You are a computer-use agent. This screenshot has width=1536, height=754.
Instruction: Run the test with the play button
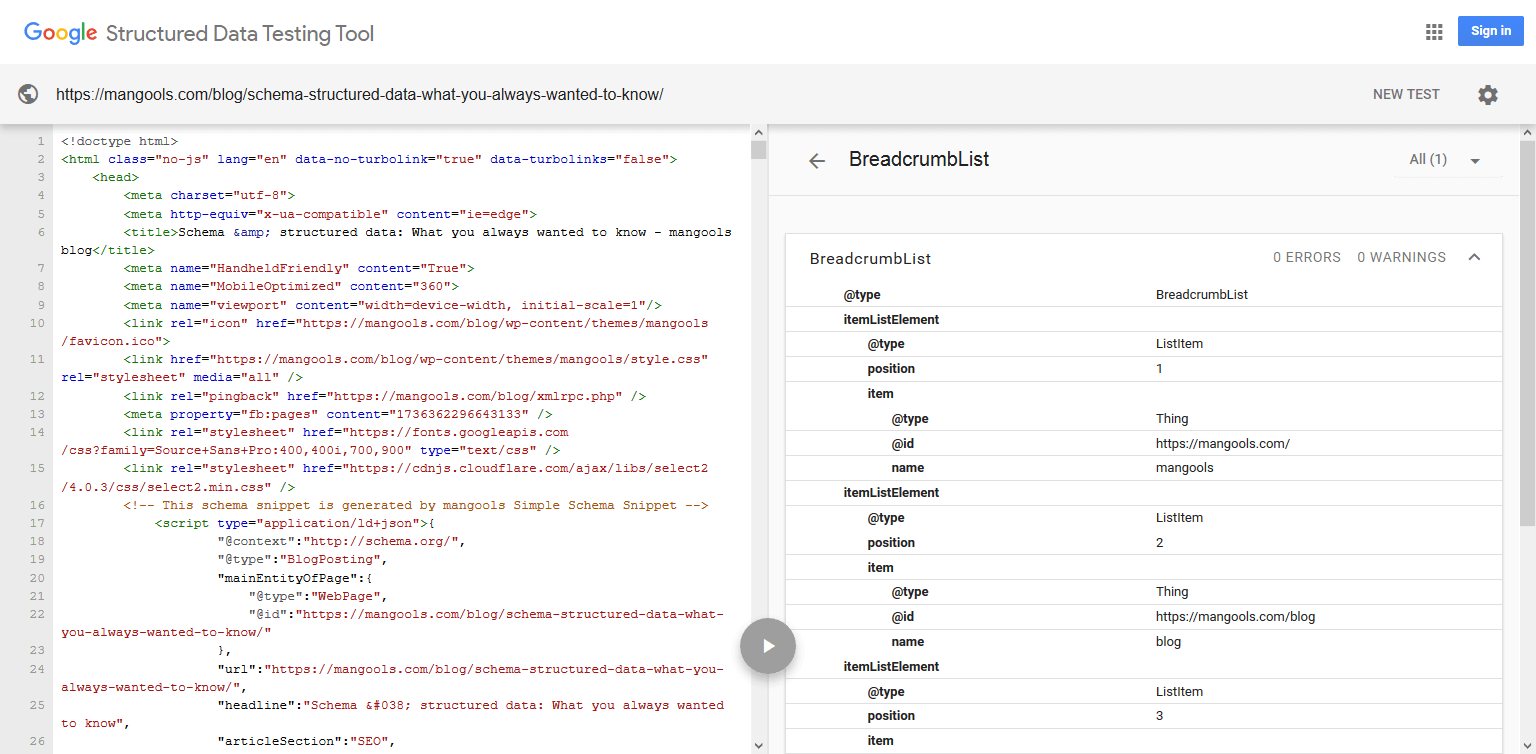768,646
